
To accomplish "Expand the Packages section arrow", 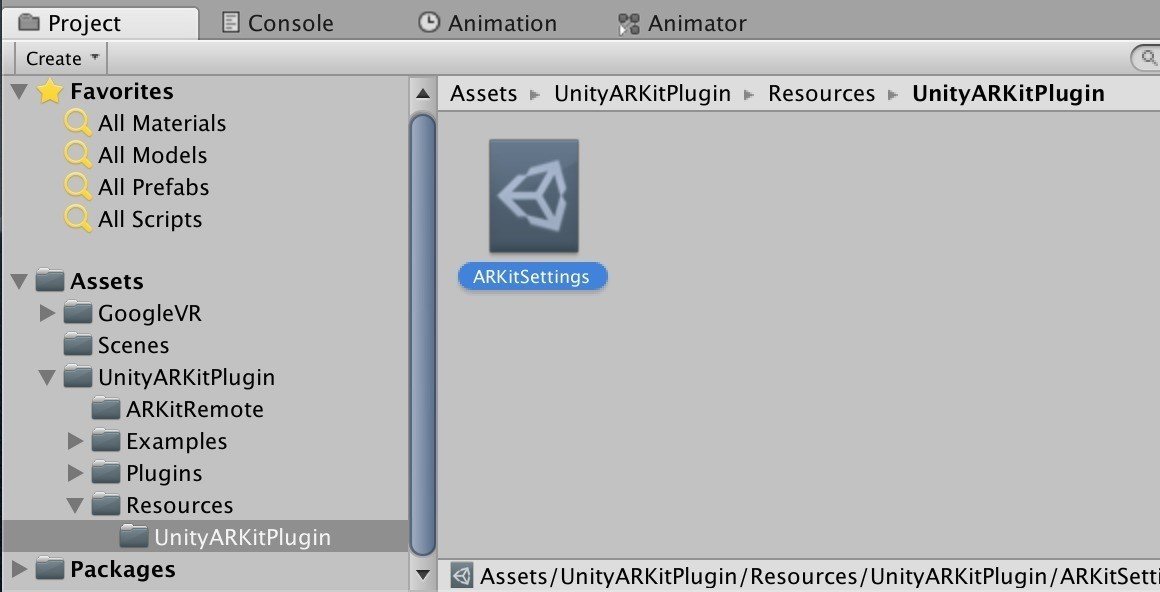I will pos(19,569).
